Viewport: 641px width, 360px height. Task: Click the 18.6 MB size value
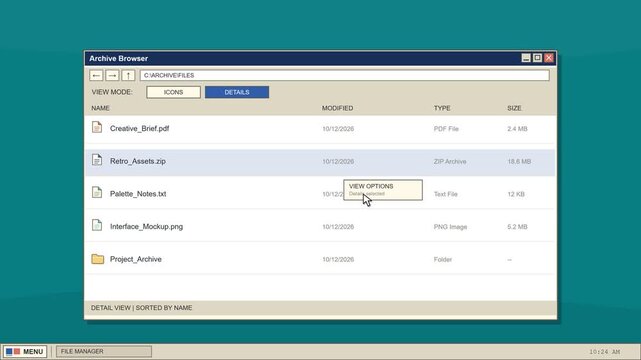pos(519,161)
